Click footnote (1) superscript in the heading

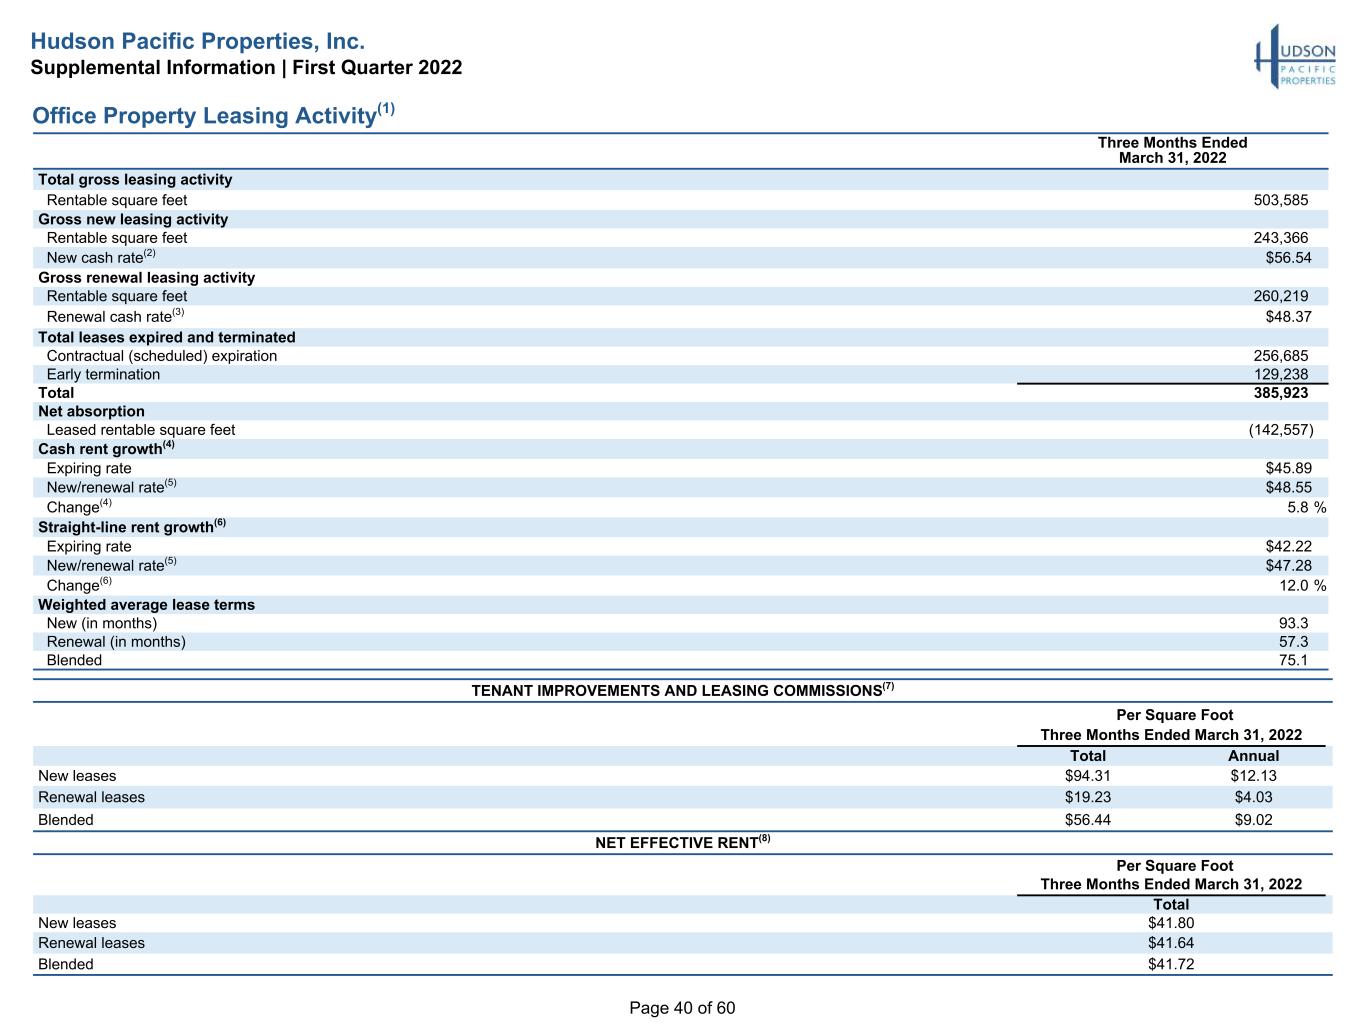click(x=386, y=108)
